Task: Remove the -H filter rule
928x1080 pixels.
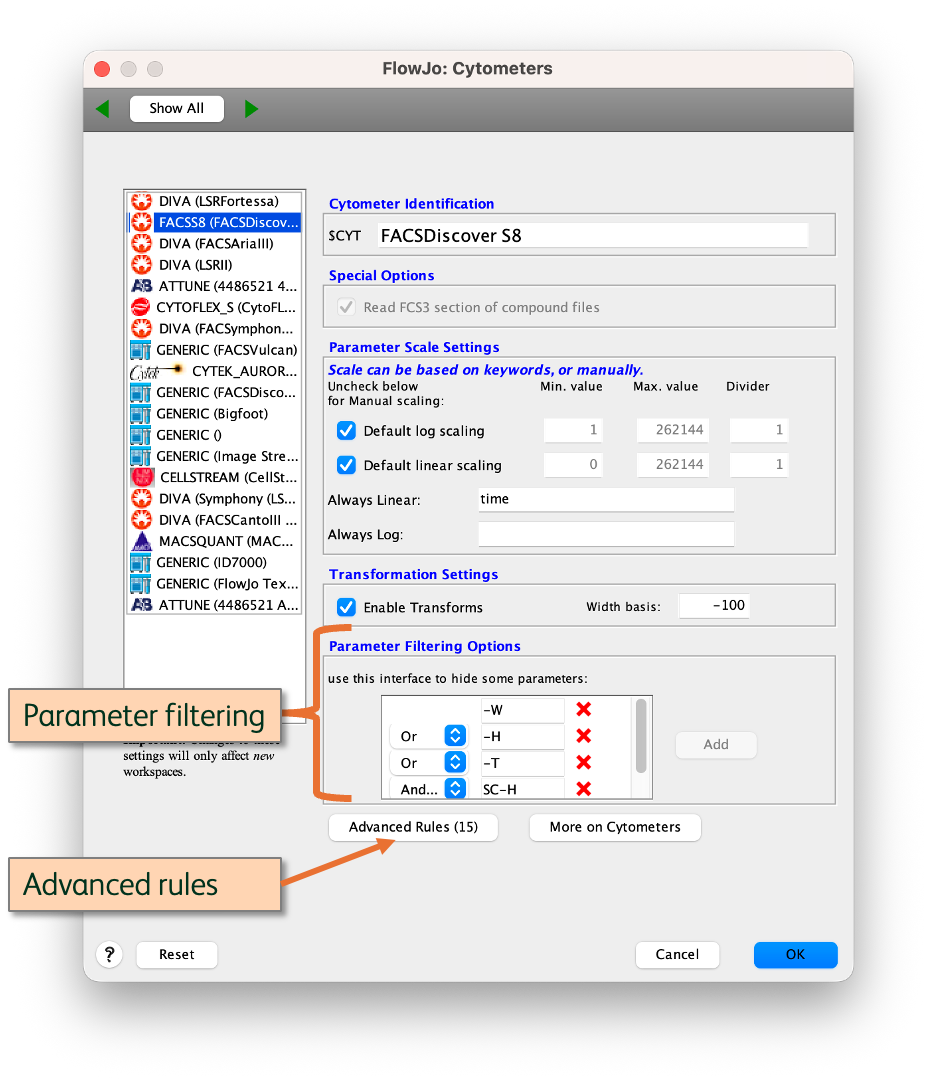Action: click(x=584, y=736)
